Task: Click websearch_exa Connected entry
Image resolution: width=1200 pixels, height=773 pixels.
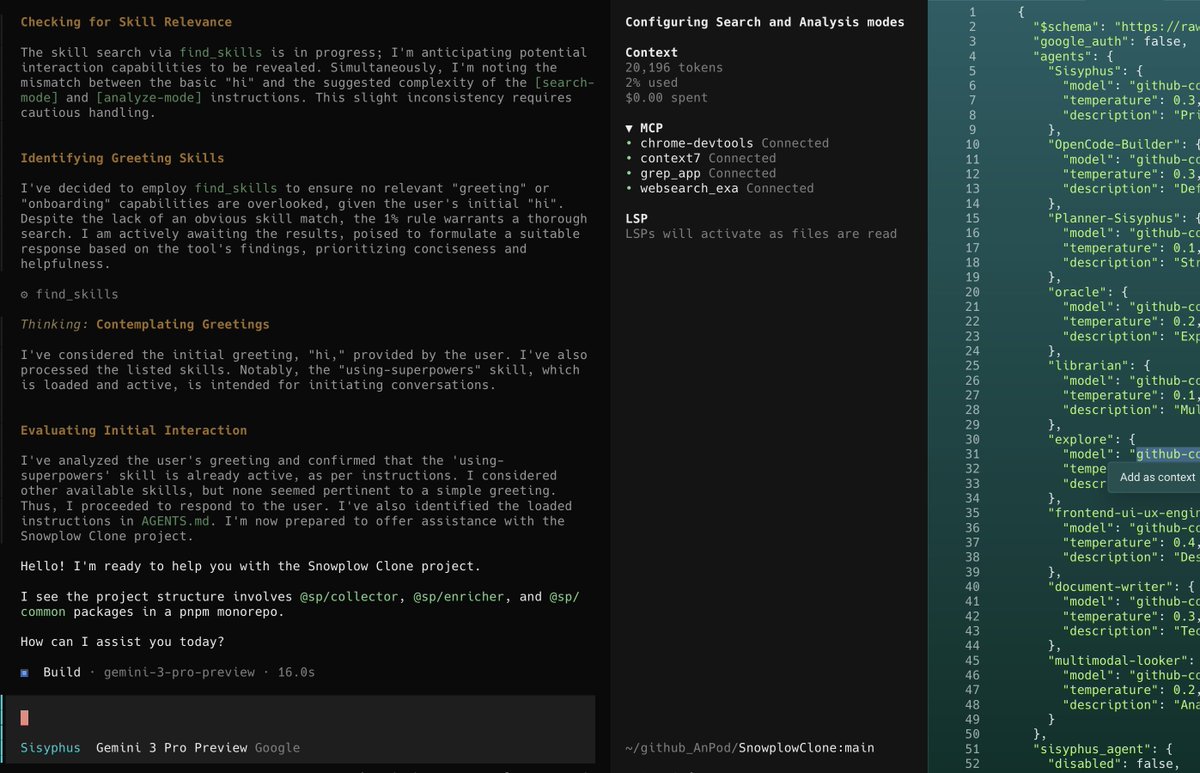Action: click(x=719, y=188)
